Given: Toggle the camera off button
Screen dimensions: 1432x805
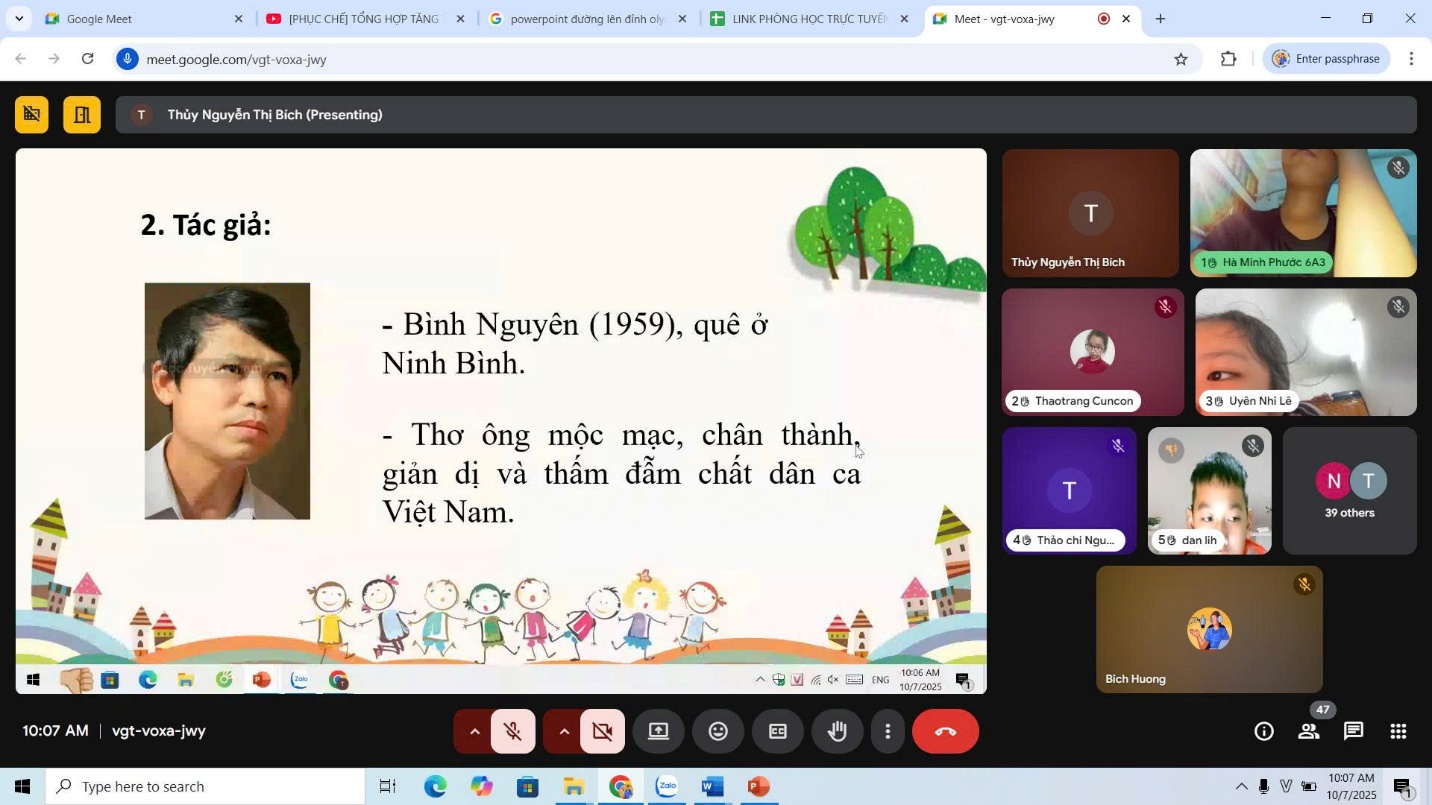Looking at the screenshot, I should pyautogui.click(x=602, y=731).
